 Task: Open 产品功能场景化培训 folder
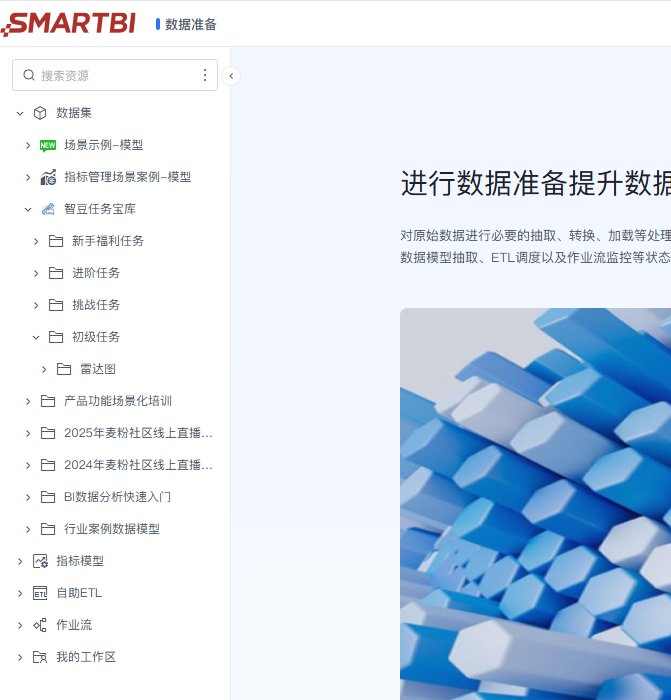[115, 401]
